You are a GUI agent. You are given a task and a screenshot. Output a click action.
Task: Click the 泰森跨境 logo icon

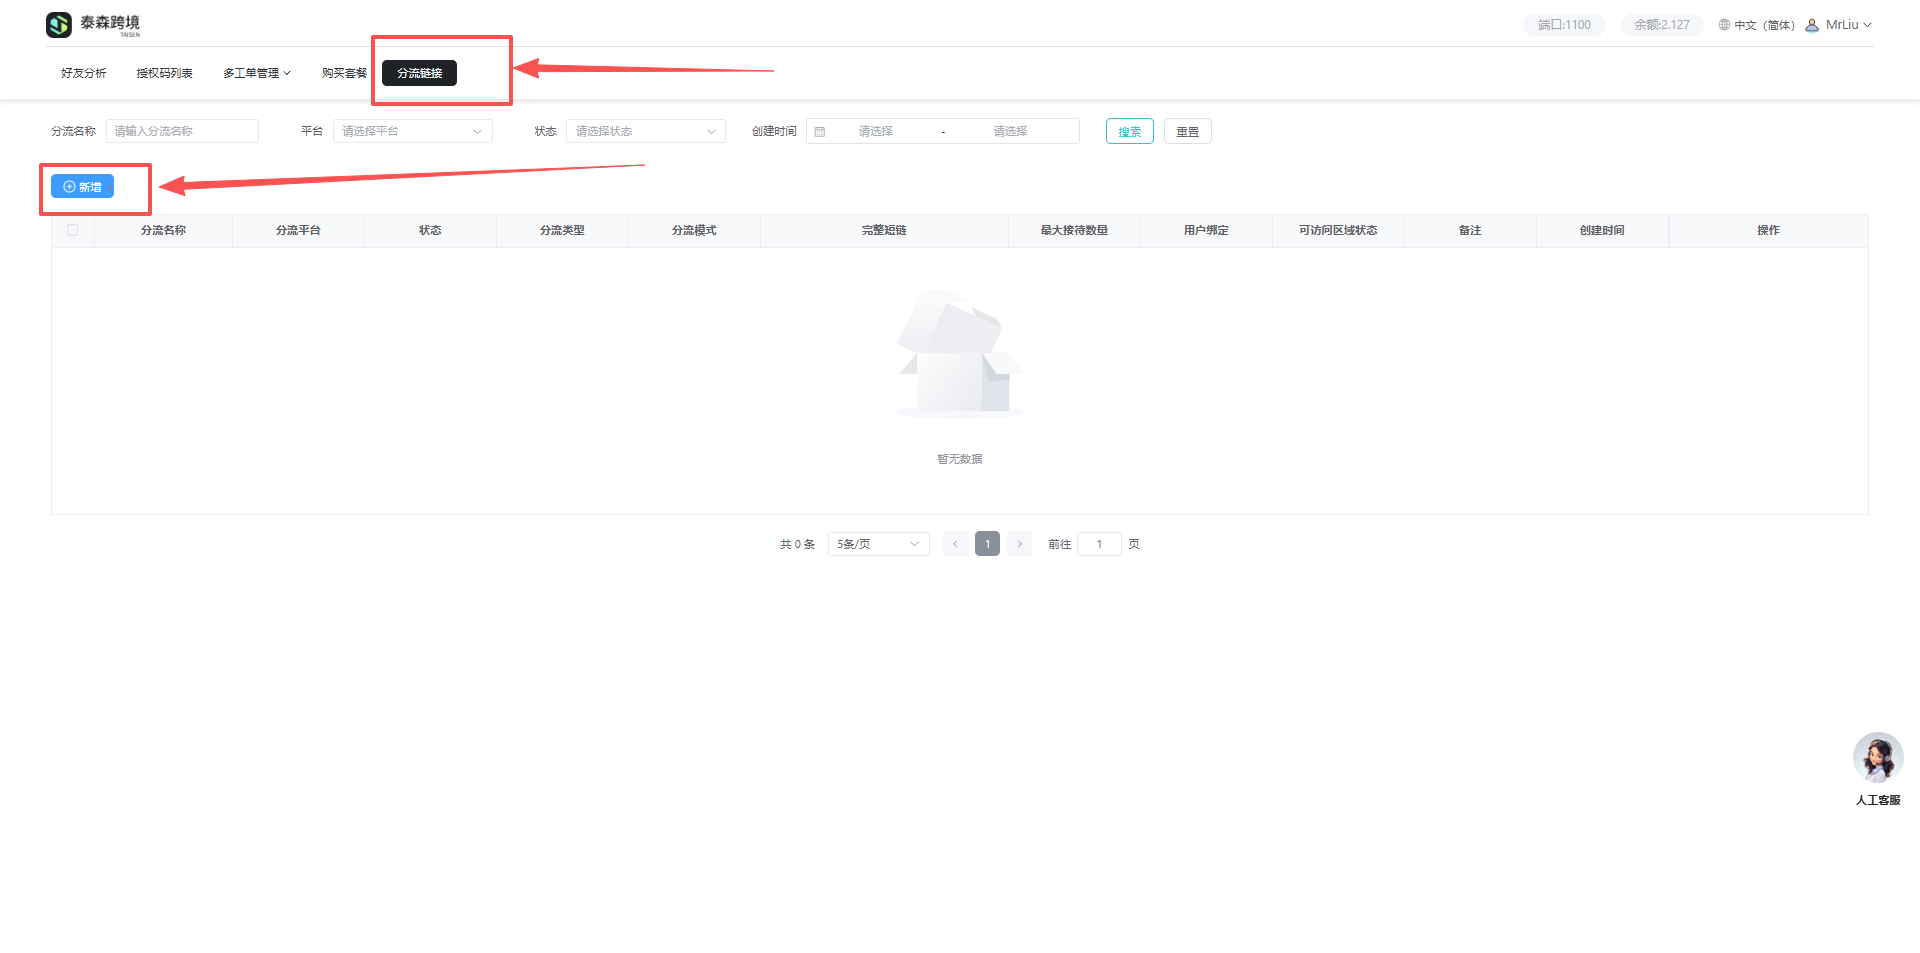coord(59,25)
